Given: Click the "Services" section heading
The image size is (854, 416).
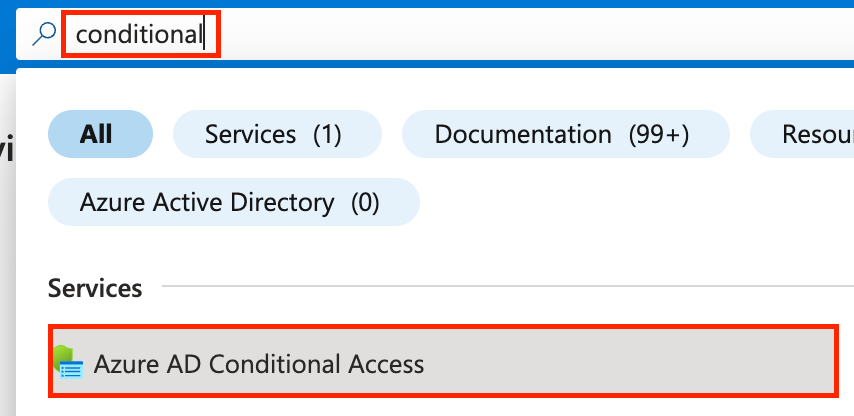Looking at the screenshot, I should point(95,288).
